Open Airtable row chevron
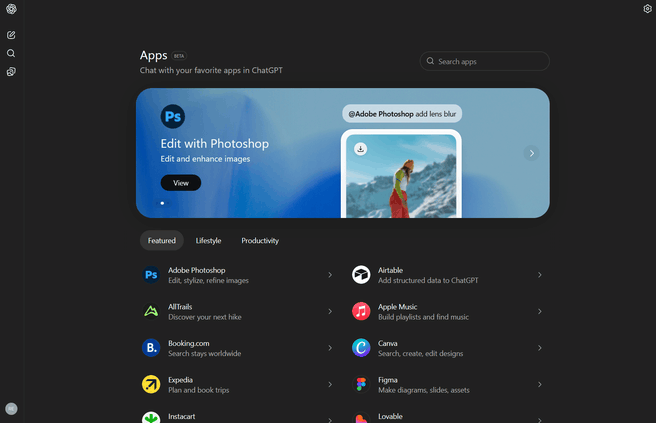The height and width of the screenshot is (423, 656). coord(540,275)
